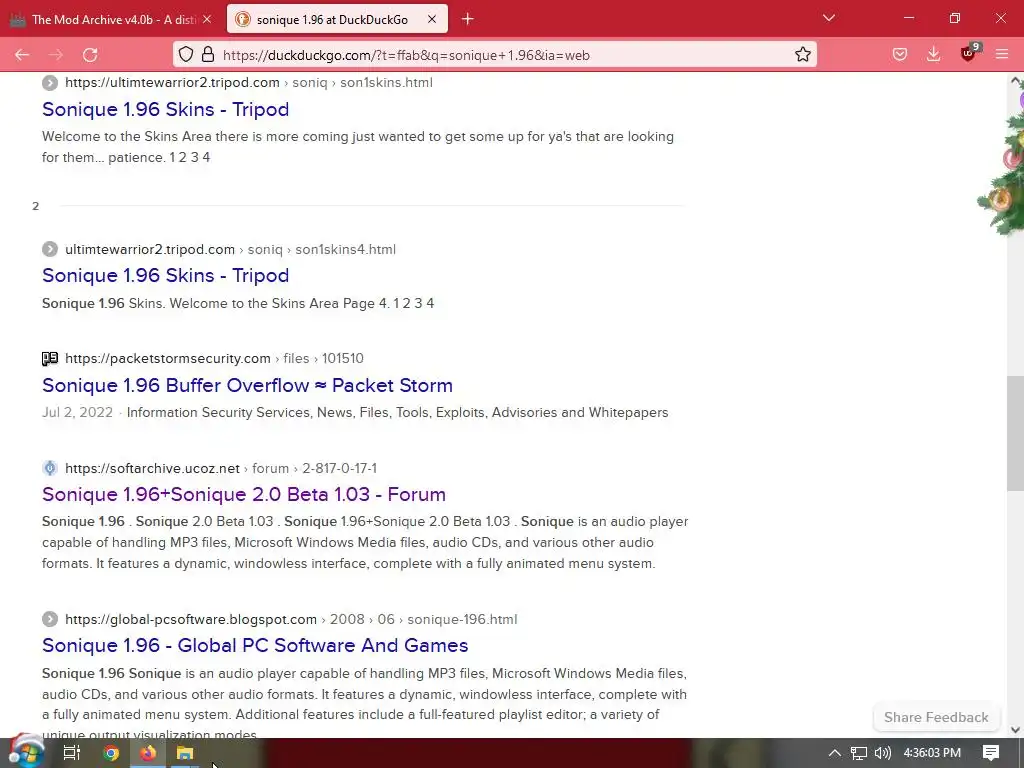Click the page 2 separator number
The width and height of the screenshot is (1024, 768).
pyautogui.click(x=35, y=206)
